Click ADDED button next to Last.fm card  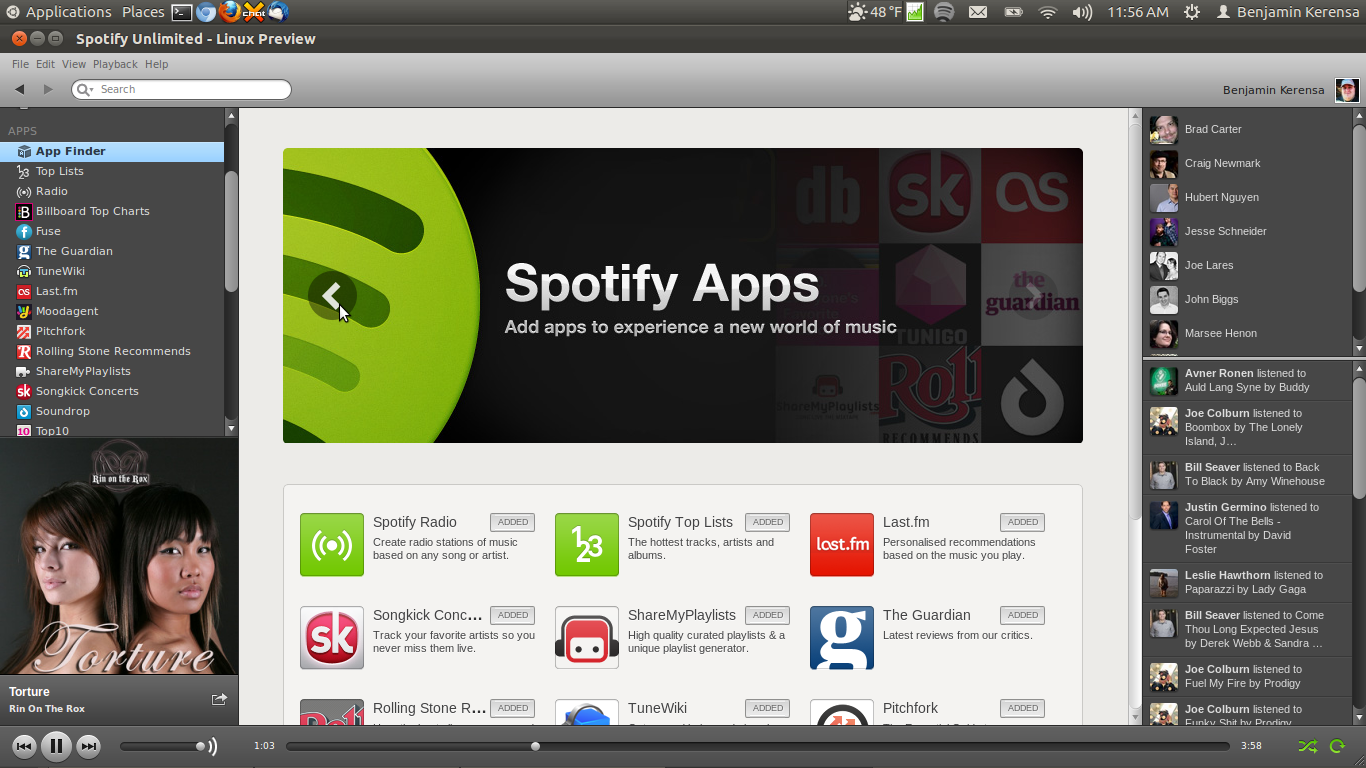[1023, 522]
